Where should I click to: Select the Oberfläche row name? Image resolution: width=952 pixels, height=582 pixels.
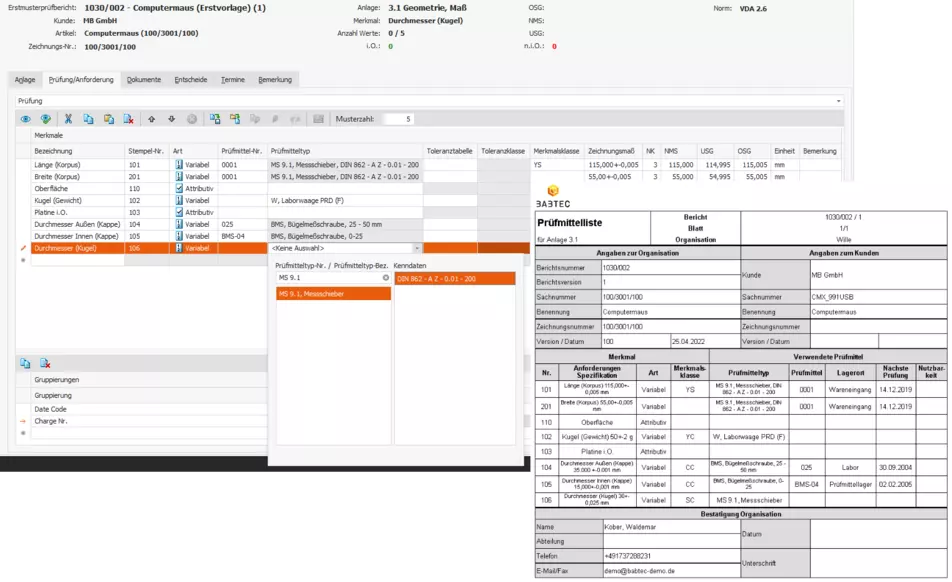51,188
